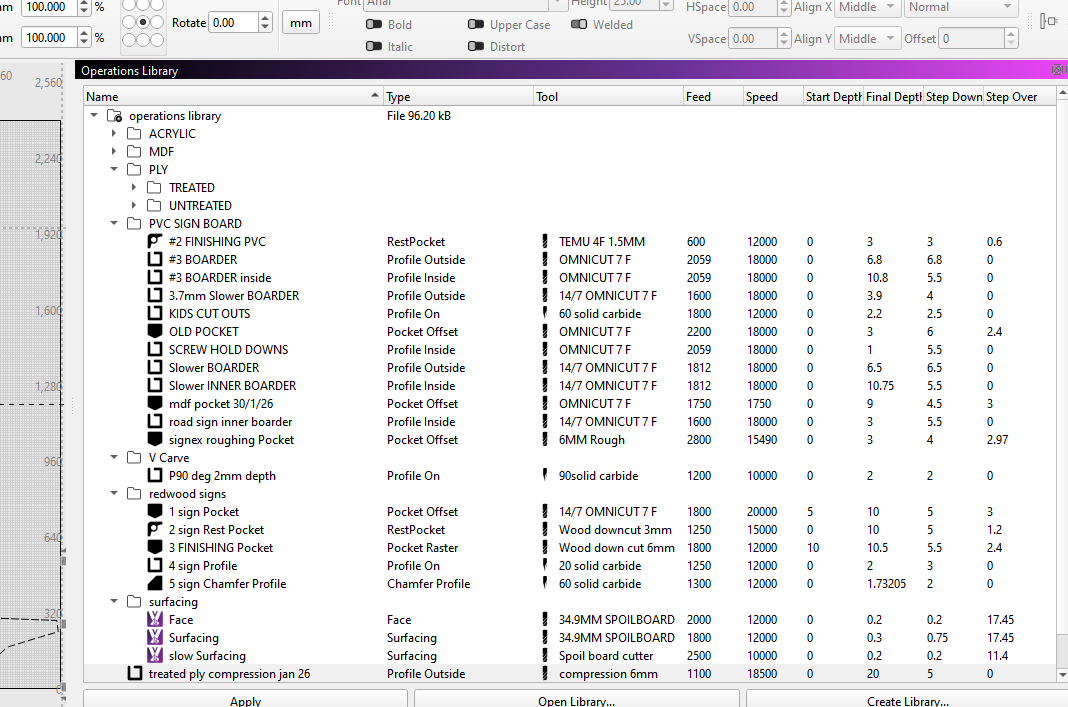Click the purple Face operation icon

tap(154, 620)
